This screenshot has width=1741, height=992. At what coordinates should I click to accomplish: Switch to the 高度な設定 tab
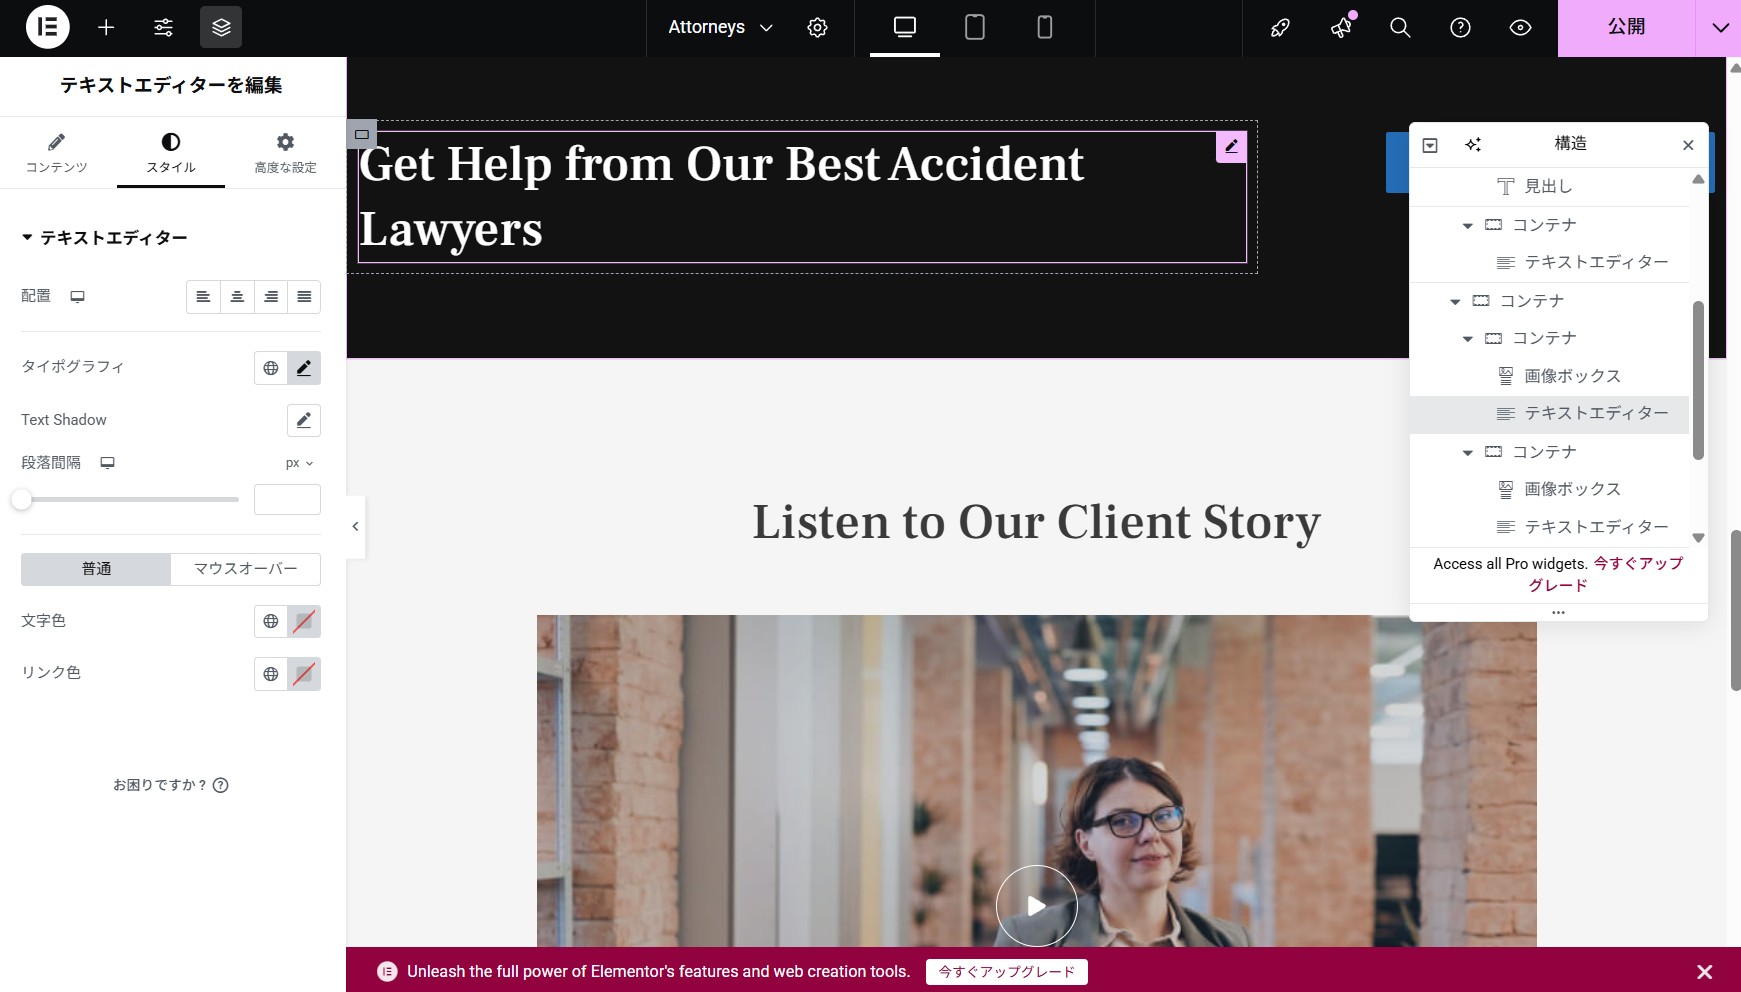click(x=285, y=153)
